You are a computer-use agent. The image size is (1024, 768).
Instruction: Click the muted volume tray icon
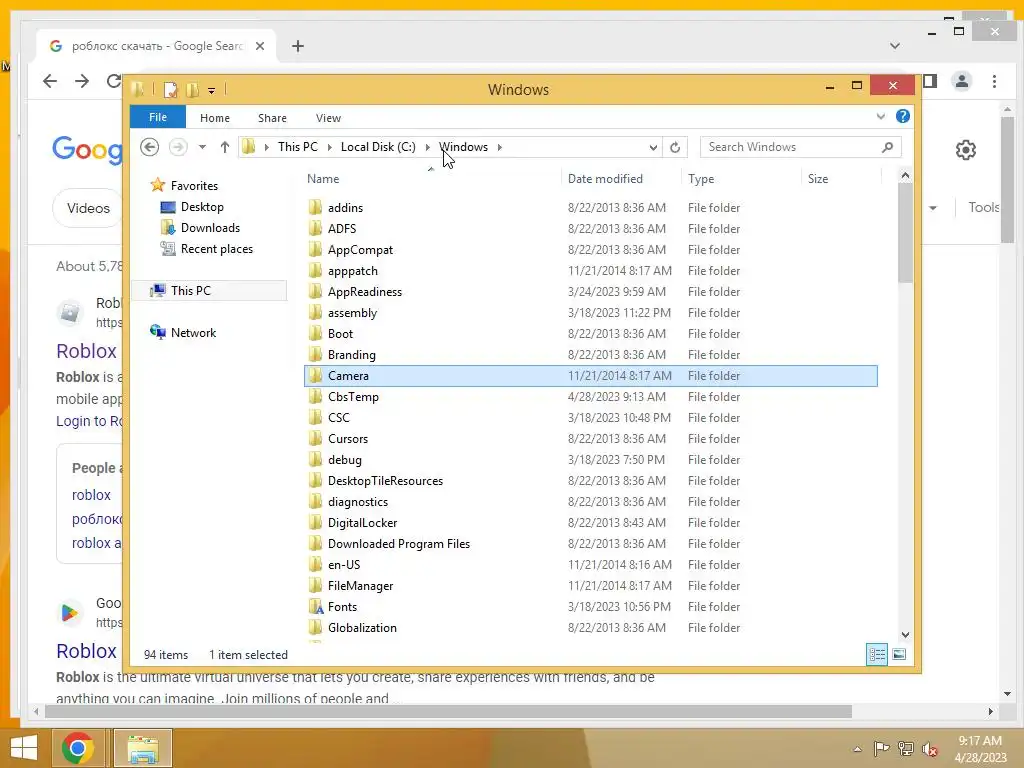tap(929, 748)
